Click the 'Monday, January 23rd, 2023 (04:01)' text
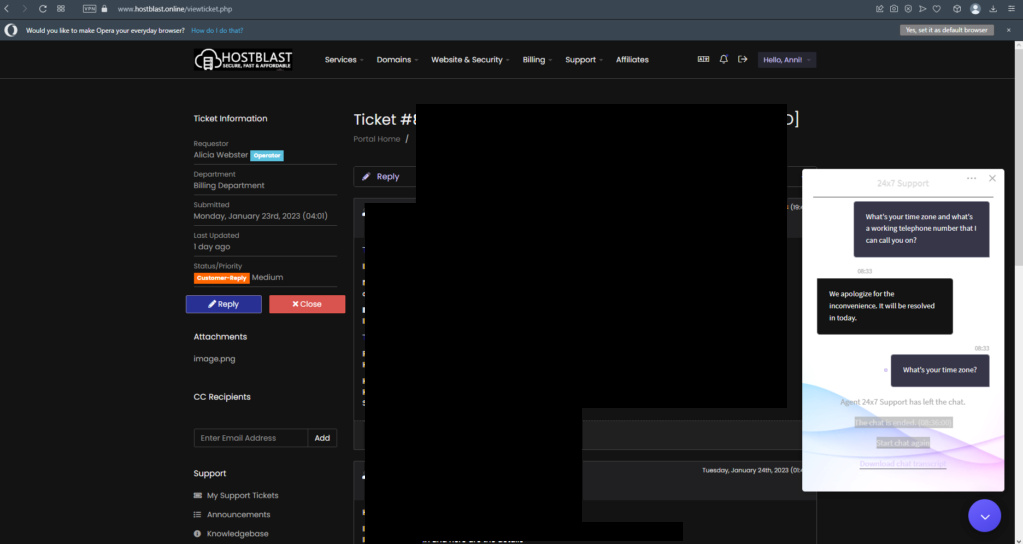This screenshot has height=544, width=1023. click(x=260, y=216)
